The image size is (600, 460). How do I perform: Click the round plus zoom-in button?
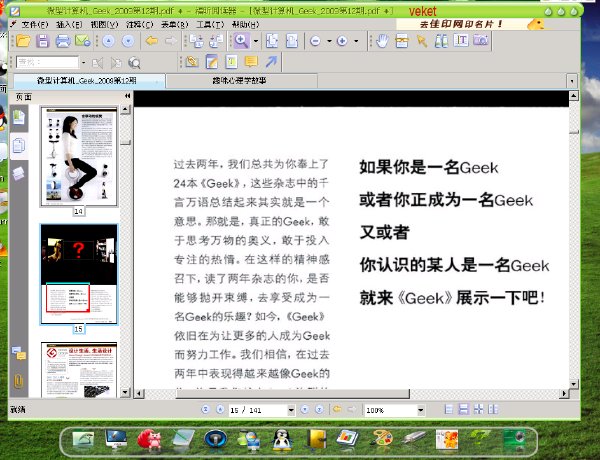(342, 41)
